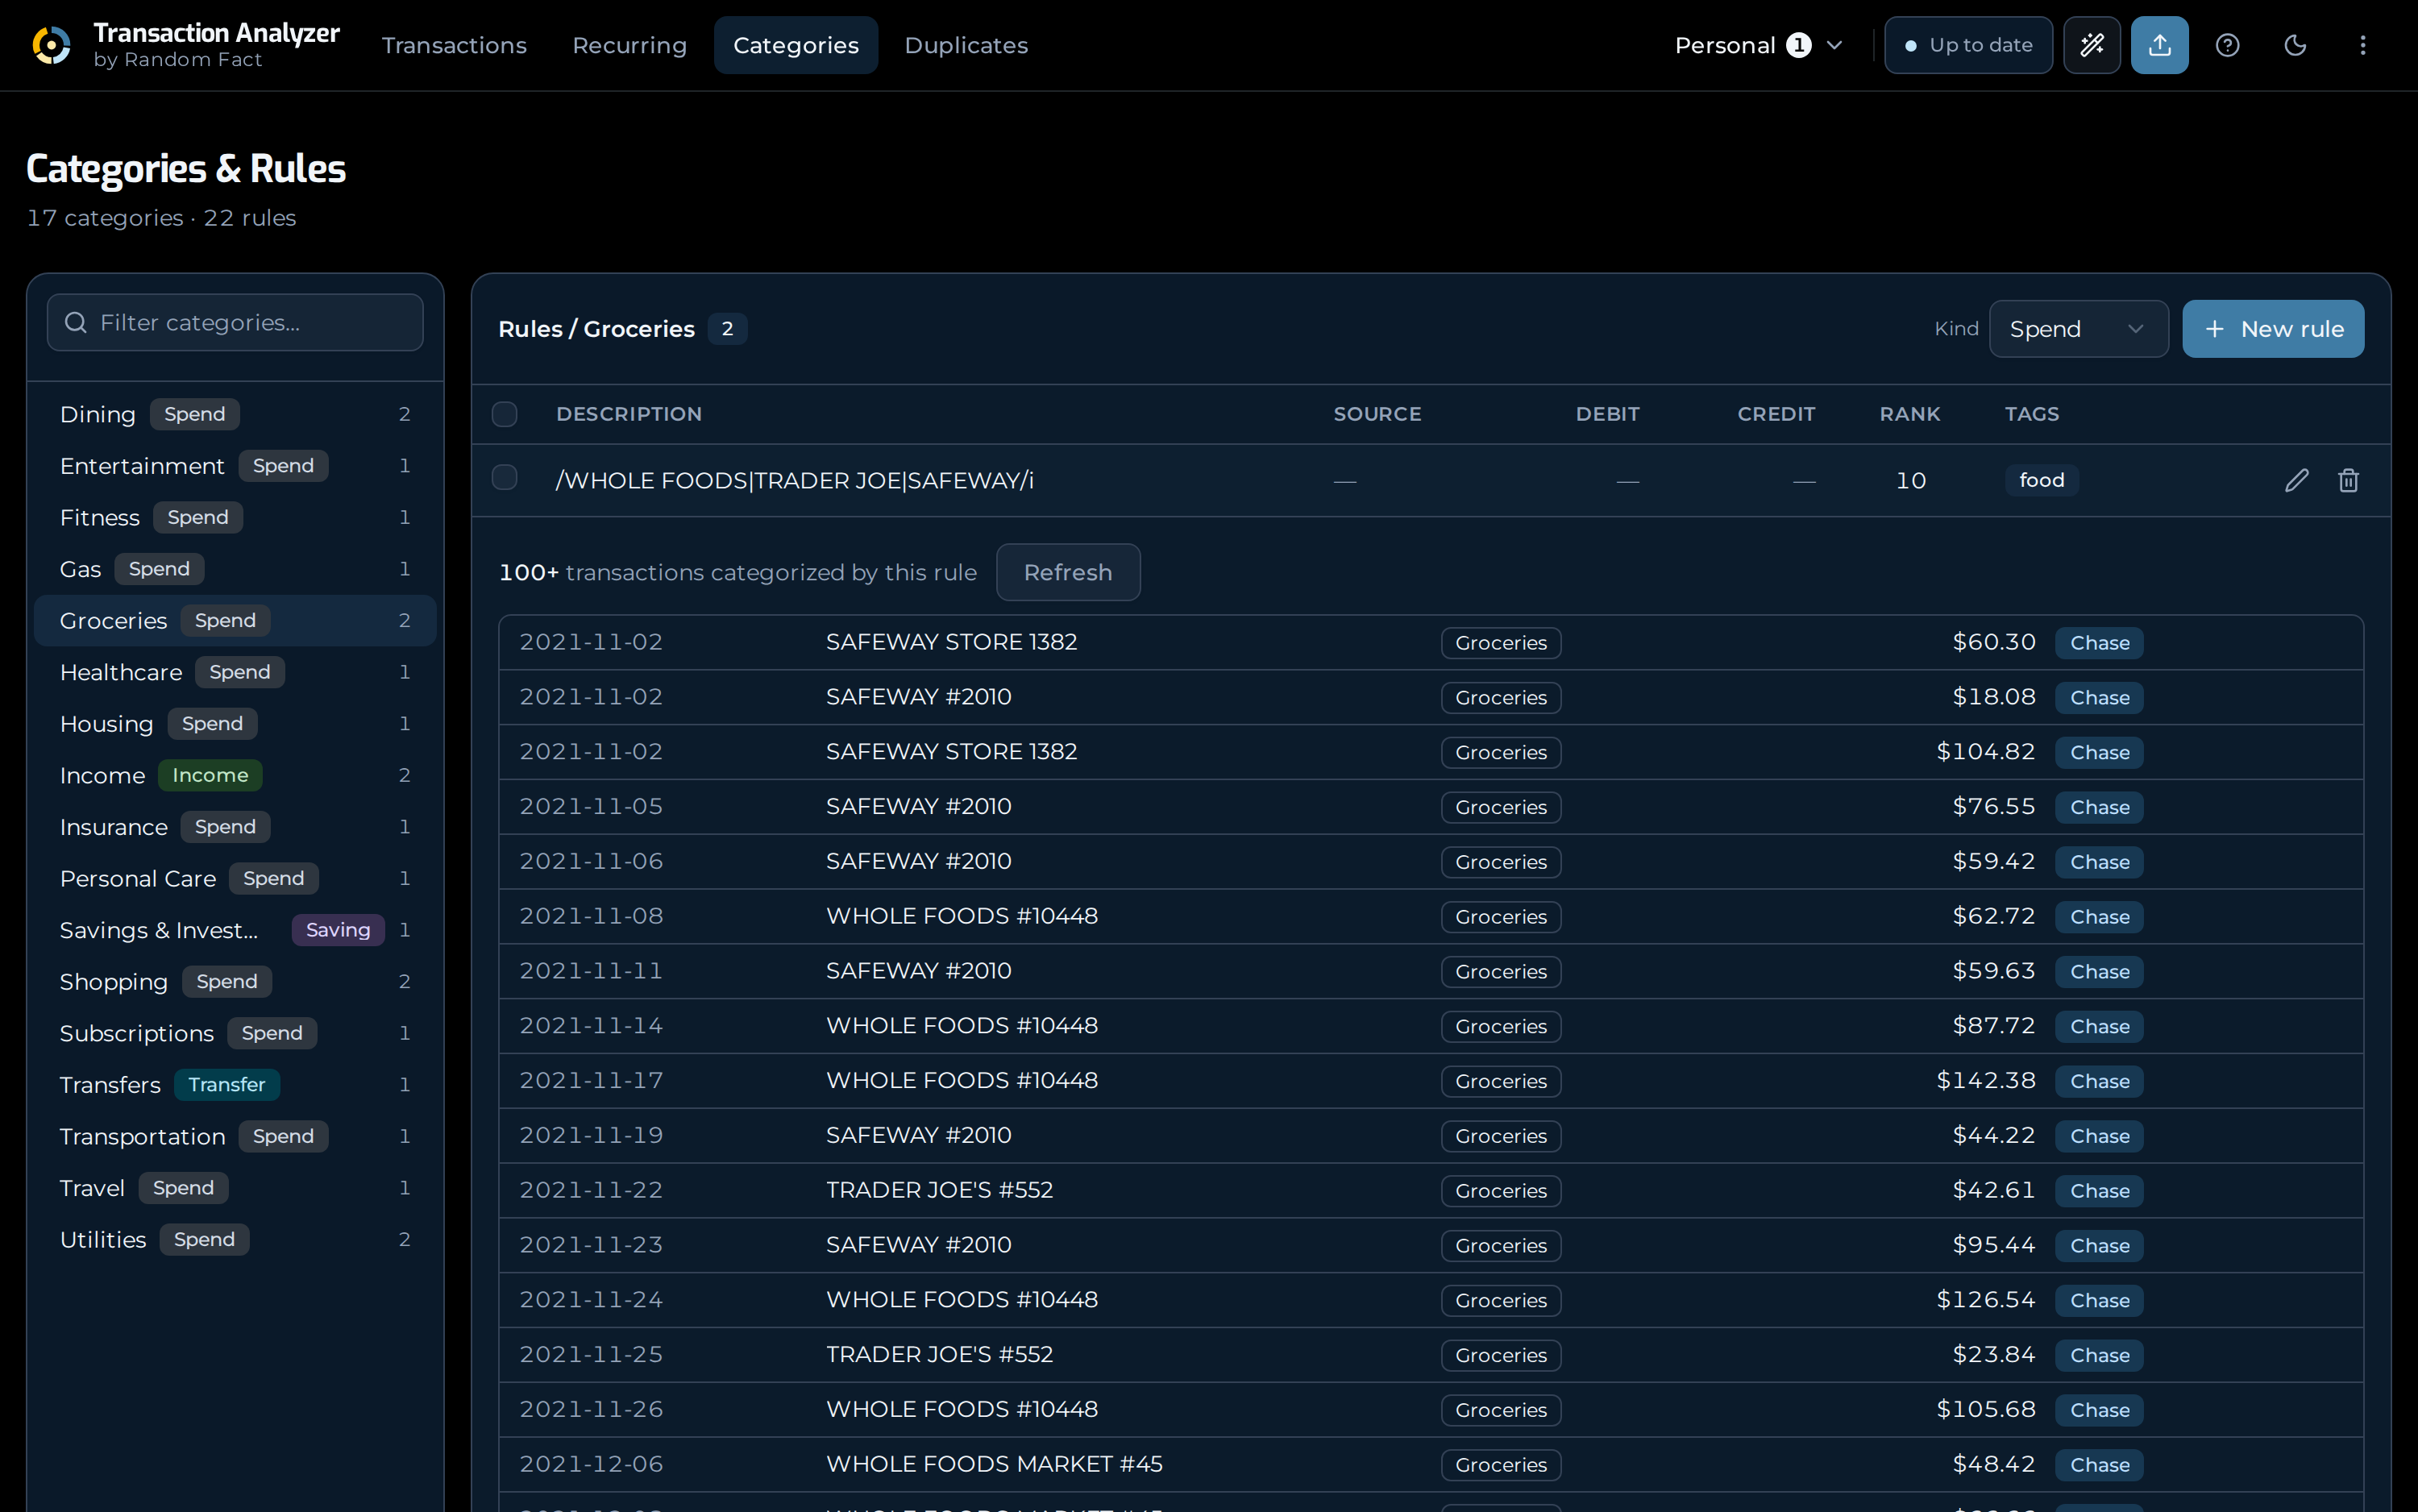The height and width of the screenshot is (1512, 2418).
Task: Click the New rule button
Action: (x=2272, y=329)
